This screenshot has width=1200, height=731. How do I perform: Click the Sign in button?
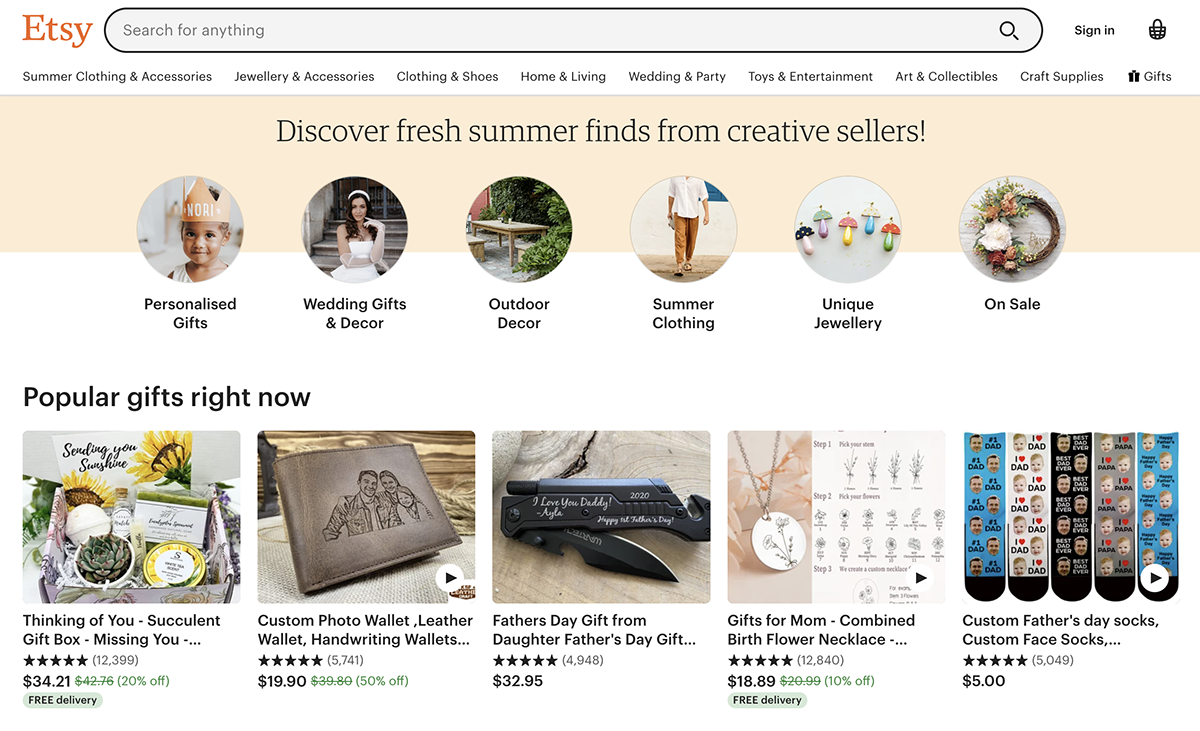click(x=1094, y=30)
